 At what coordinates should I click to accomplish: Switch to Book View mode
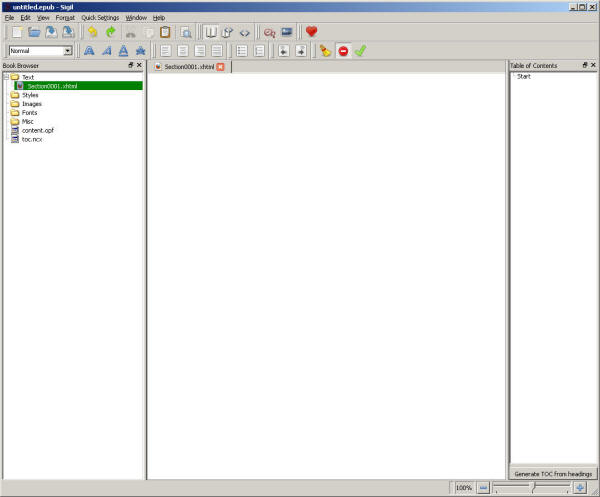click(211, 33)
